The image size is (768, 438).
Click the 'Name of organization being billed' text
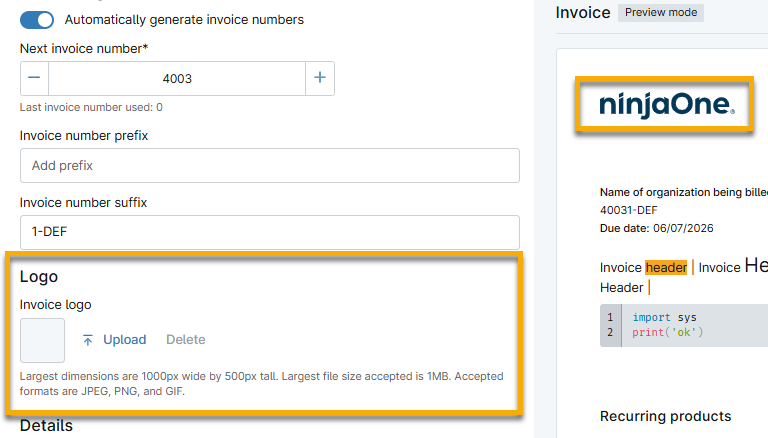pyautogui.click(x=684, y=192)
